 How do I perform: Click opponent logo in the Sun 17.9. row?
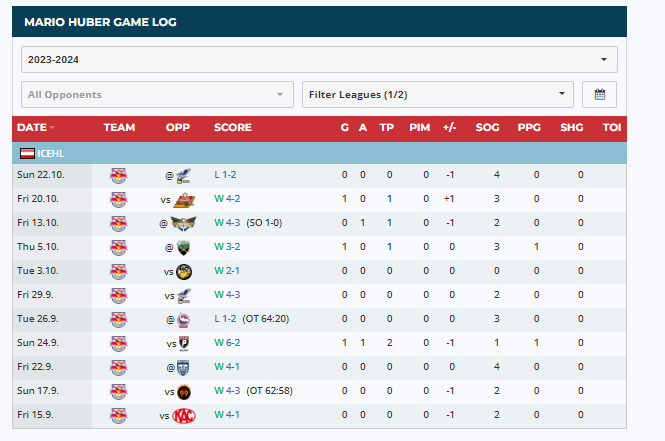tap(184, 391)
